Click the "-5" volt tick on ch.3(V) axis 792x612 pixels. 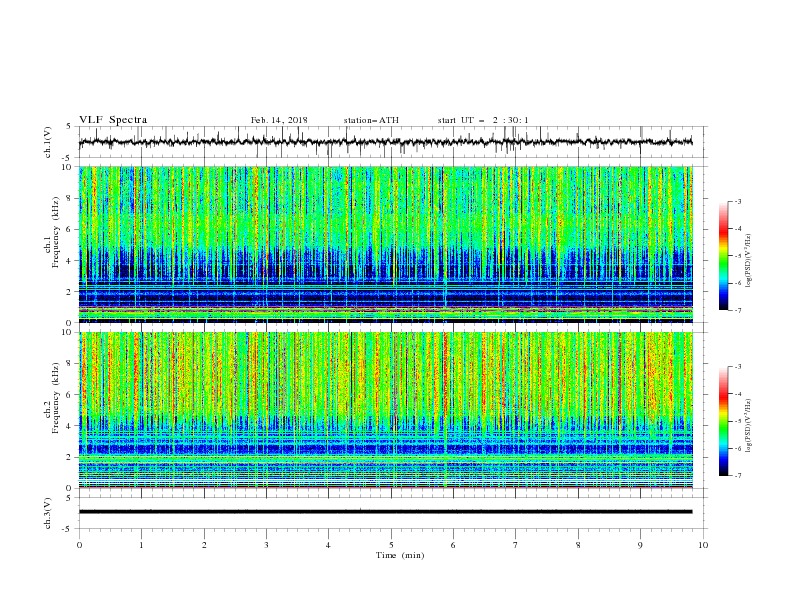click(x=68, y=529)
